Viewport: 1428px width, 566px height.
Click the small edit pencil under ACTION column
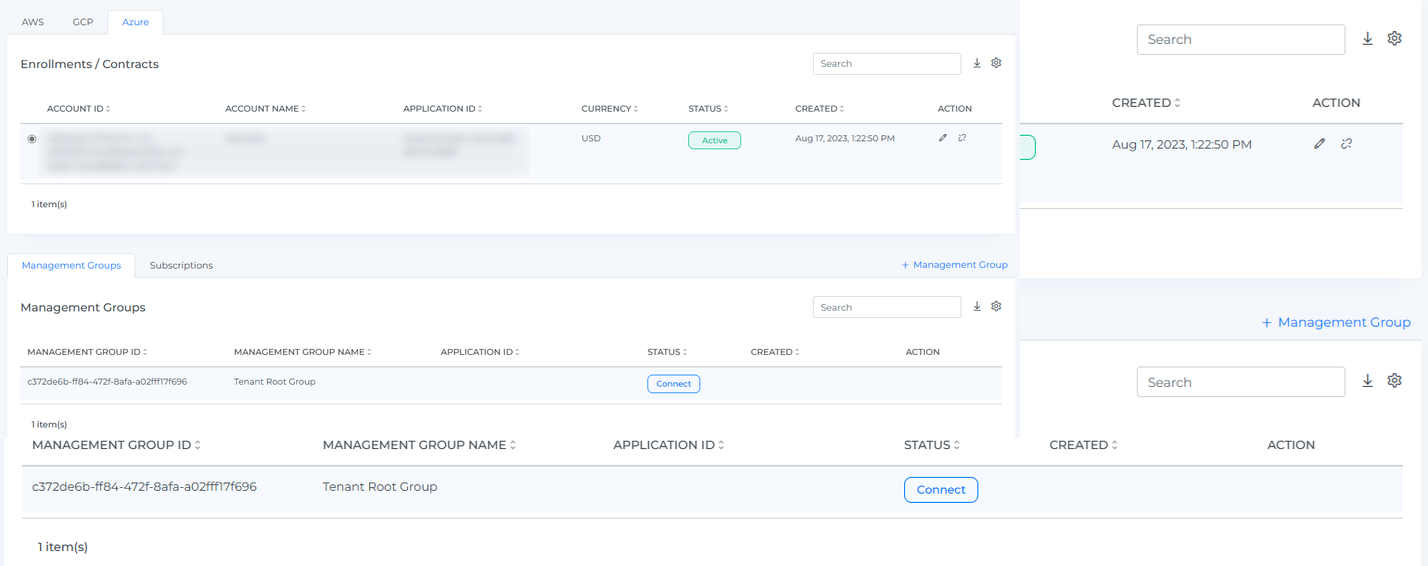pyautogui.click(x=943, y=138)
